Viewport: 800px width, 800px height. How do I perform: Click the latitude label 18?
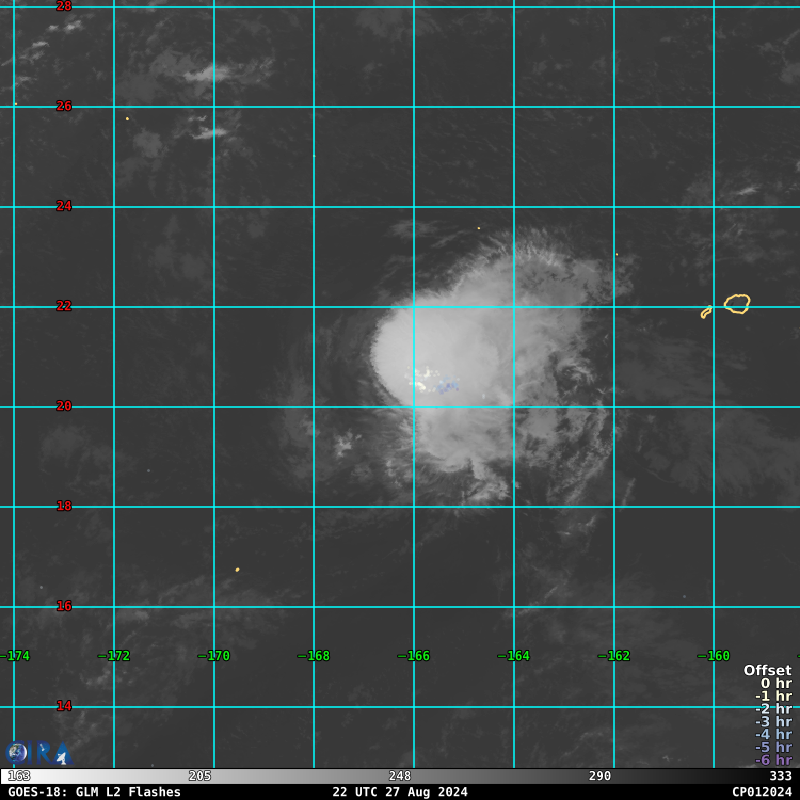(x=64, y=506)
